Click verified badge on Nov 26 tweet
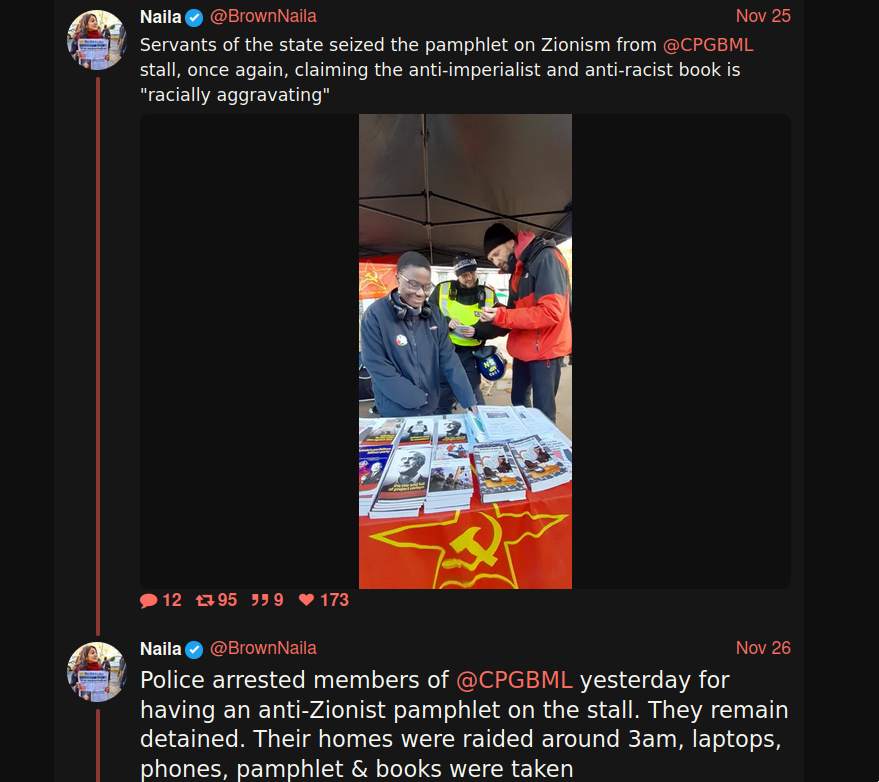This screenshot has width=879, height=782. (x=194, y=650)
